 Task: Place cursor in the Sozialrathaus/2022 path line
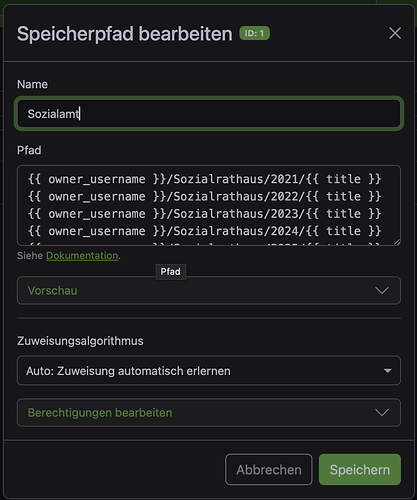coord(204,197)
